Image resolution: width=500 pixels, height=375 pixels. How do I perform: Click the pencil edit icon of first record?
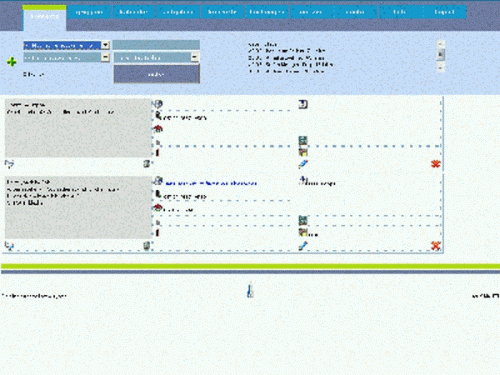(x=303, y=164)
